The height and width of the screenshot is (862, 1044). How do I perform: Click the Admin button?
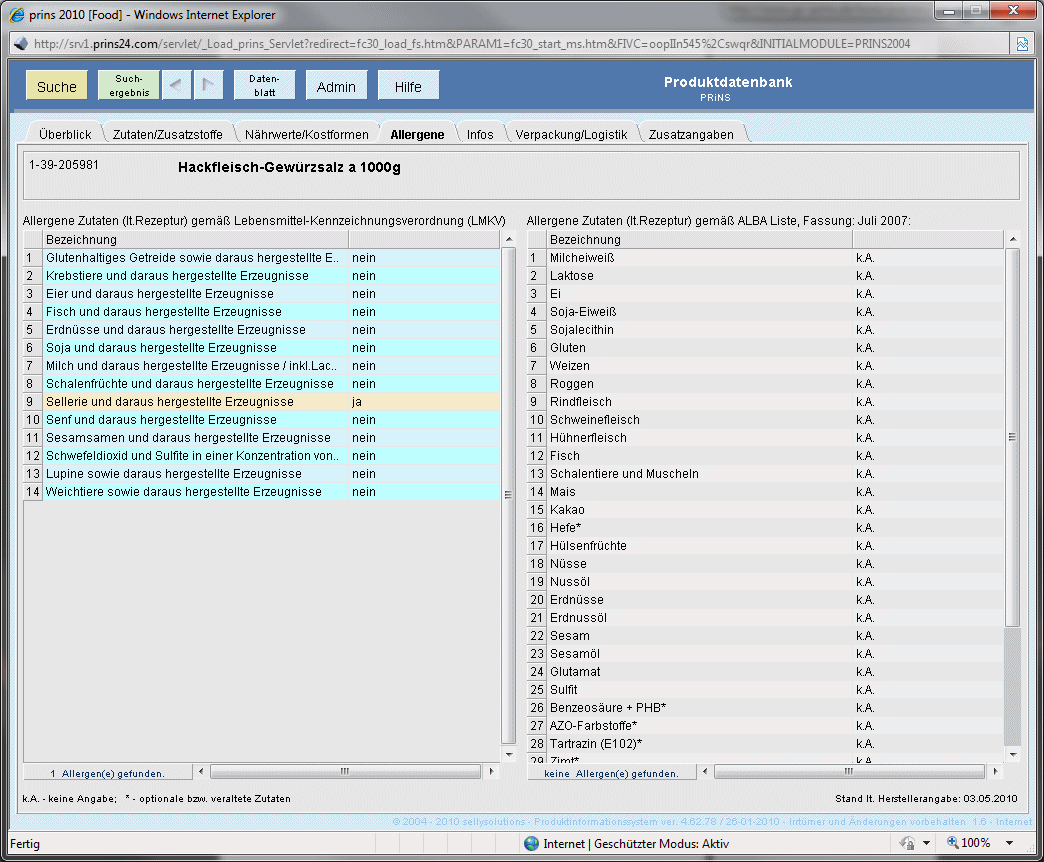click(x=336, y=86)
